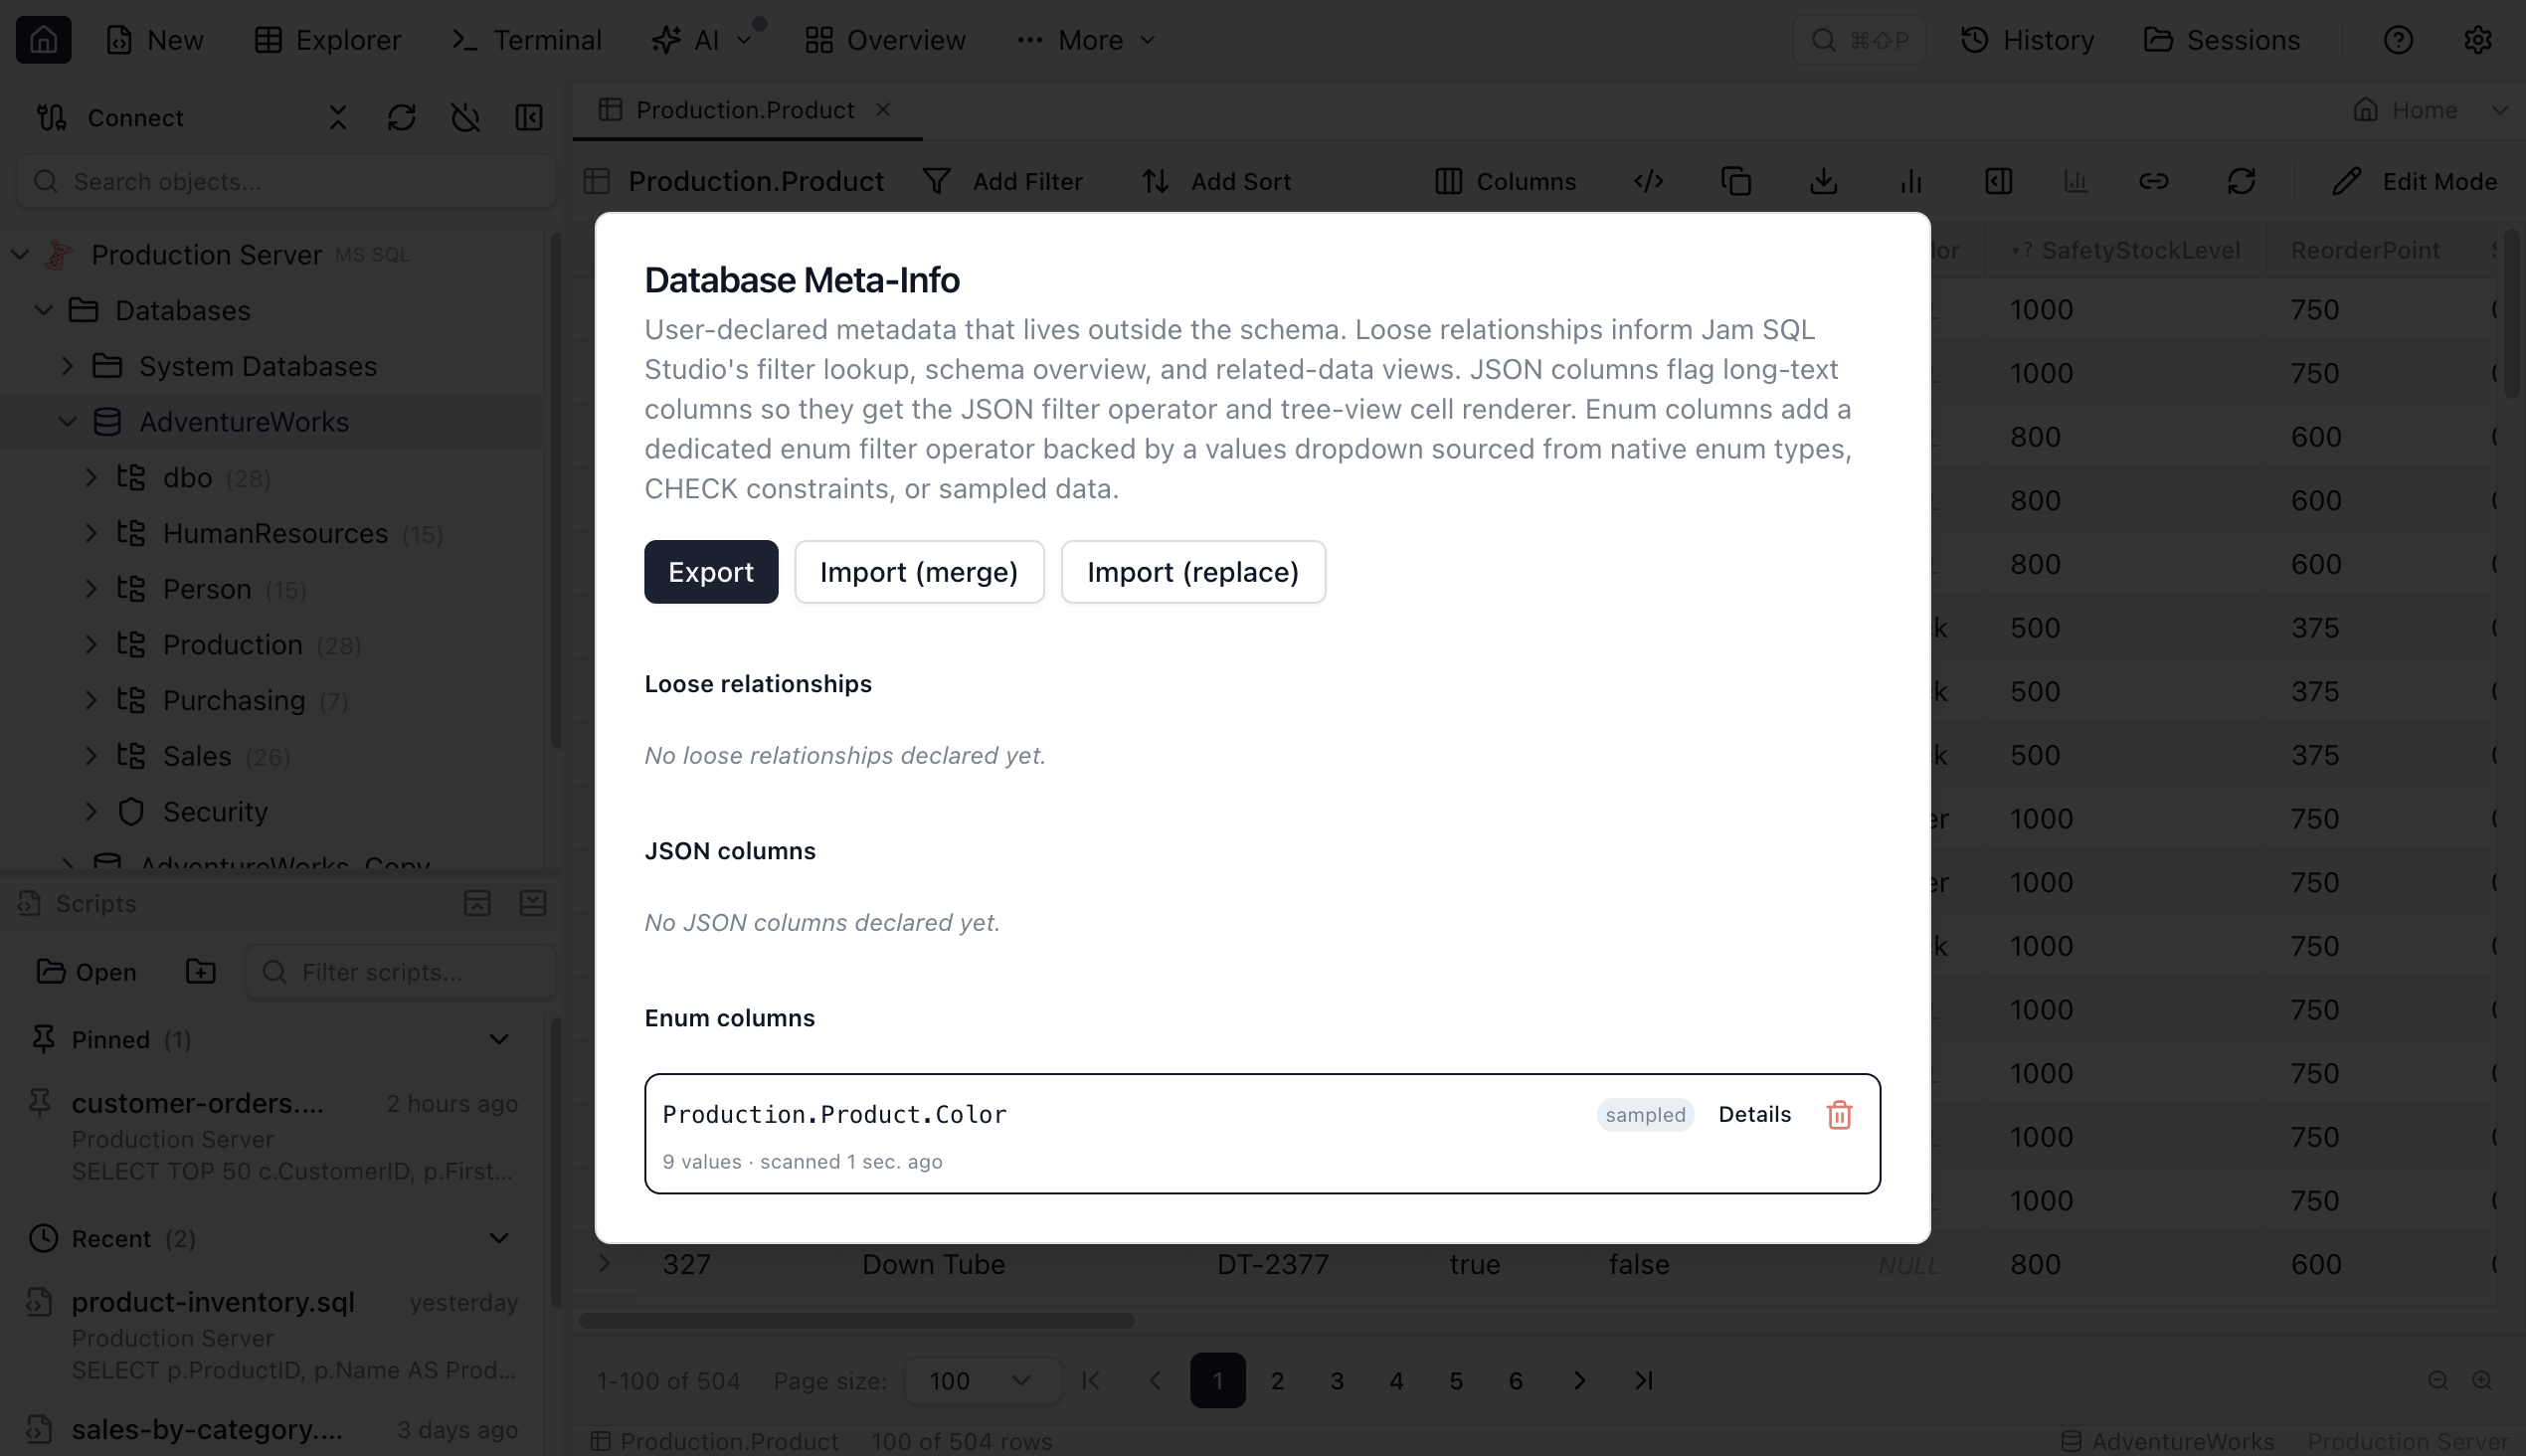Open the Columns chooser

click(x=1505, y=181)
